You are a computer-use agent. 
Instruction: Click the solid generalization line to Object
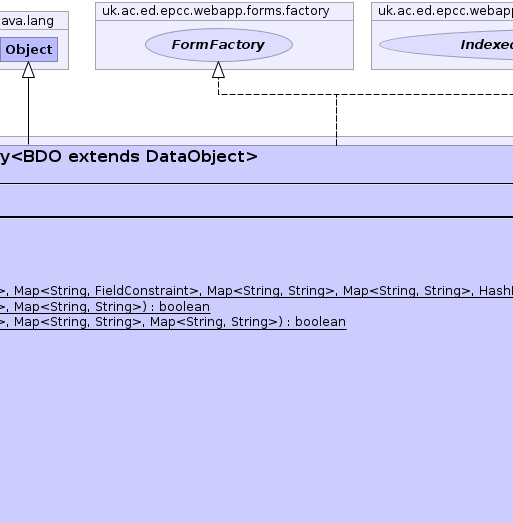[28, 111]
